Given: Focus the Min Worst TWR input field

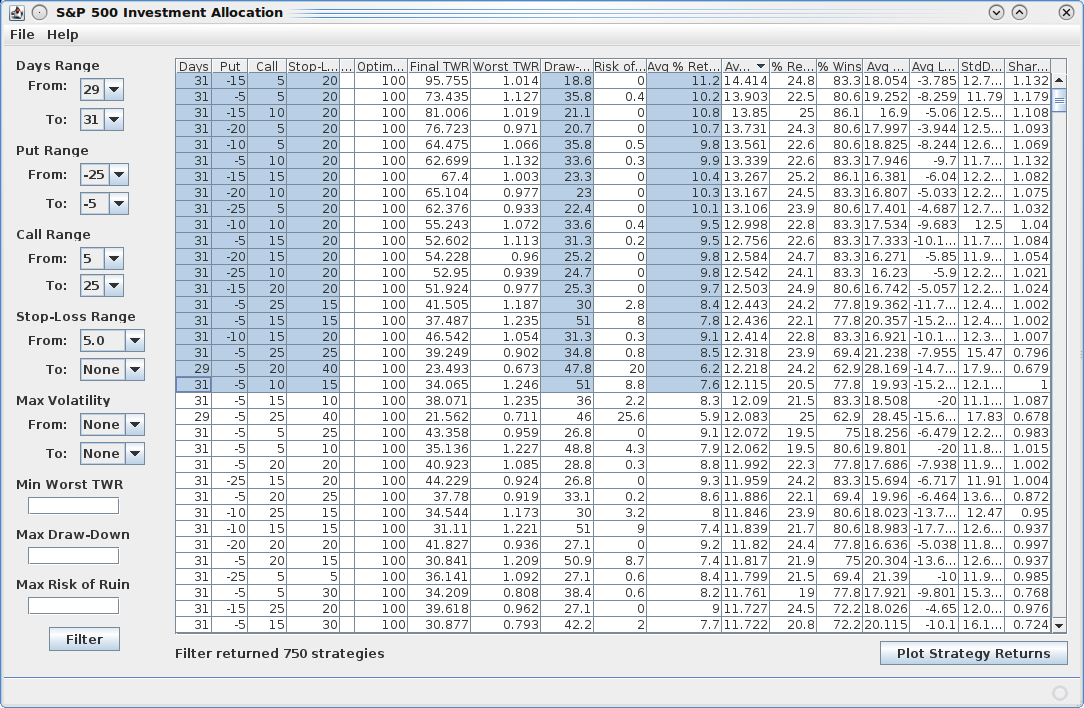Looking at the screenshot, I should coord(73,506).
